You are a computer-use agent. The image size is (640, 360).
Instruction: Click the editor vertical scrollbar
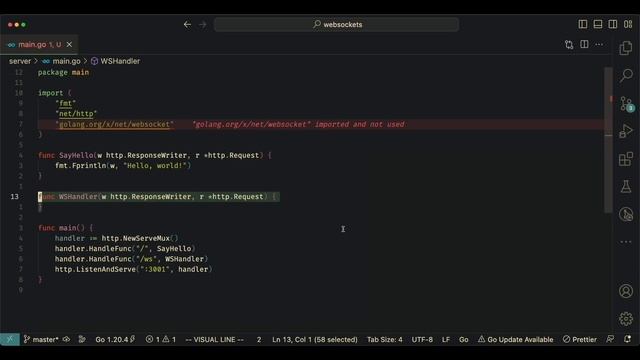point(608,140)
